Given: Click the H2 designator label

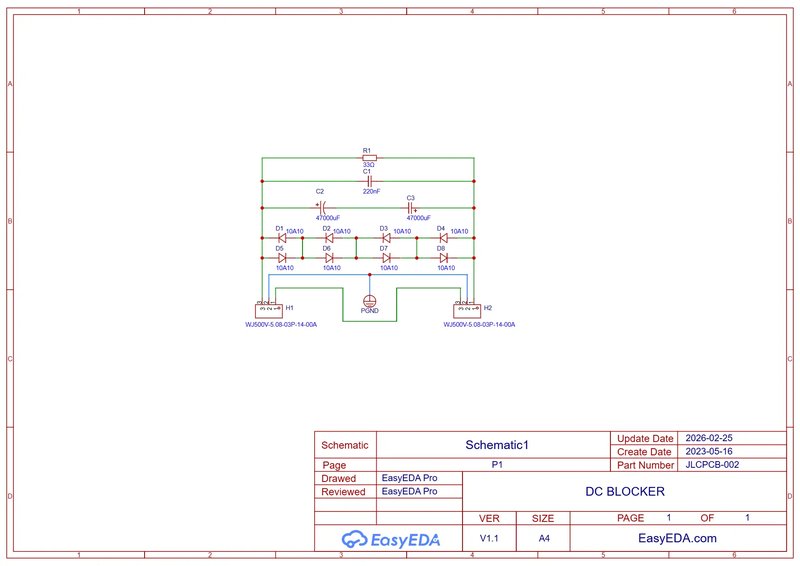Looking at the screenshot, I should pos(488,308).
